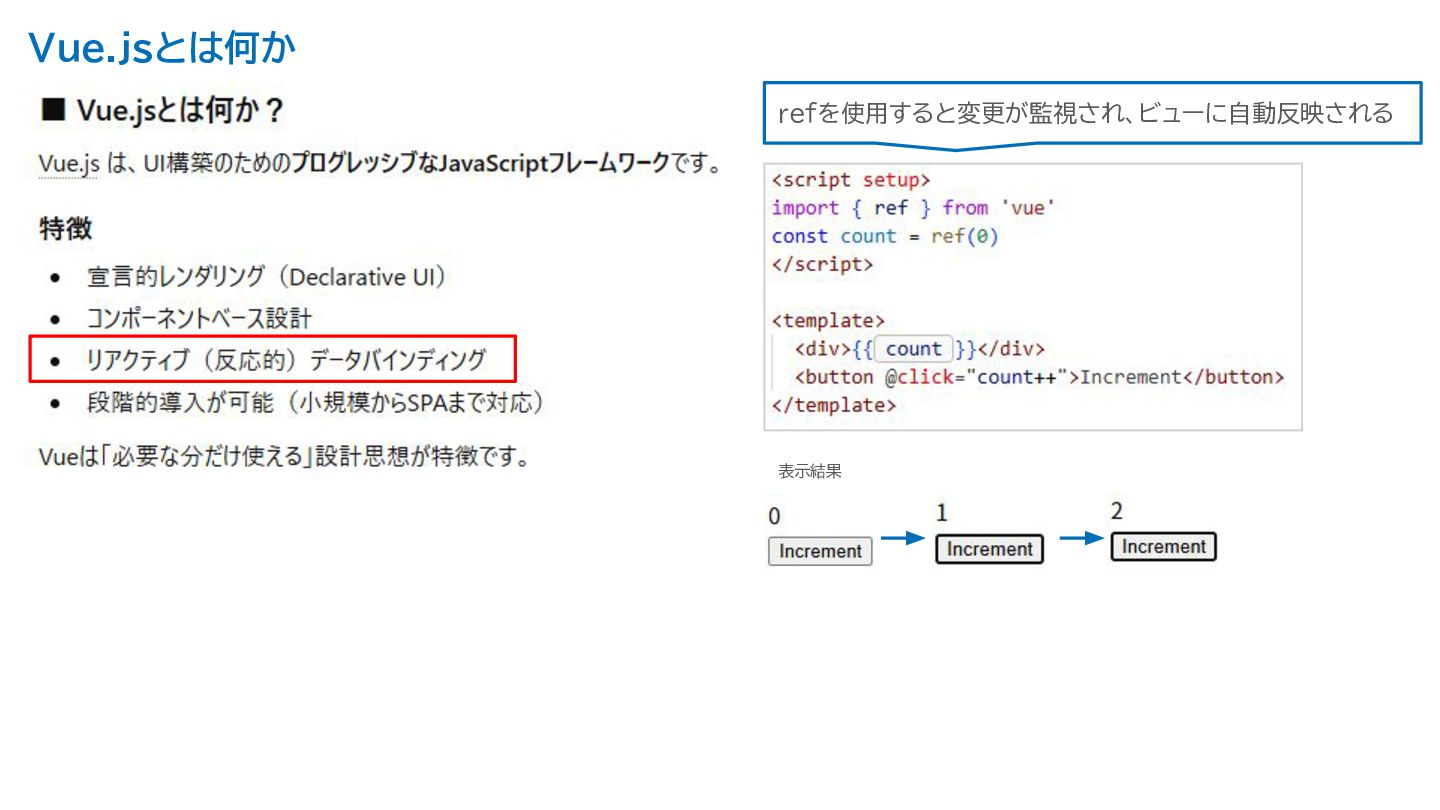Click bullet コンポーネントベース設計
This screenshot has width=1440, height=810.
click(199, 318)
